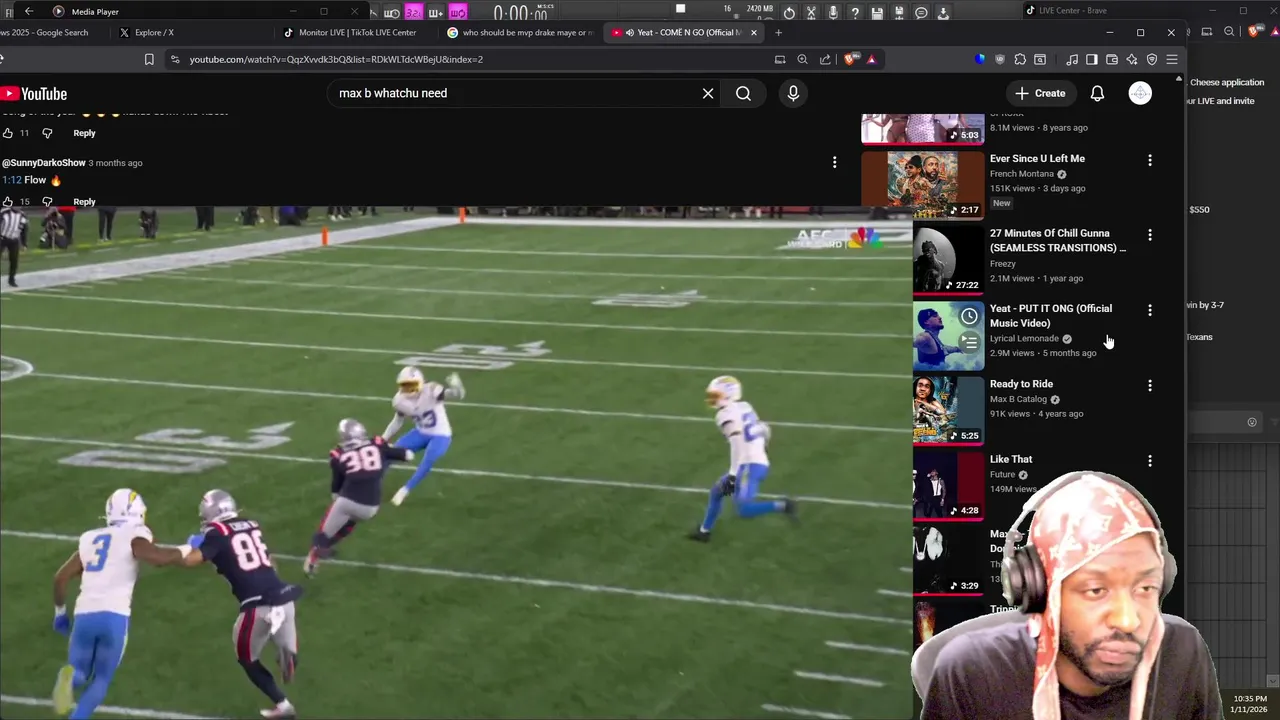Image resolution: width=1280 pixels, height=720 pixels.
Task: Click the Brave Shields lion icon
Action: 850,59
